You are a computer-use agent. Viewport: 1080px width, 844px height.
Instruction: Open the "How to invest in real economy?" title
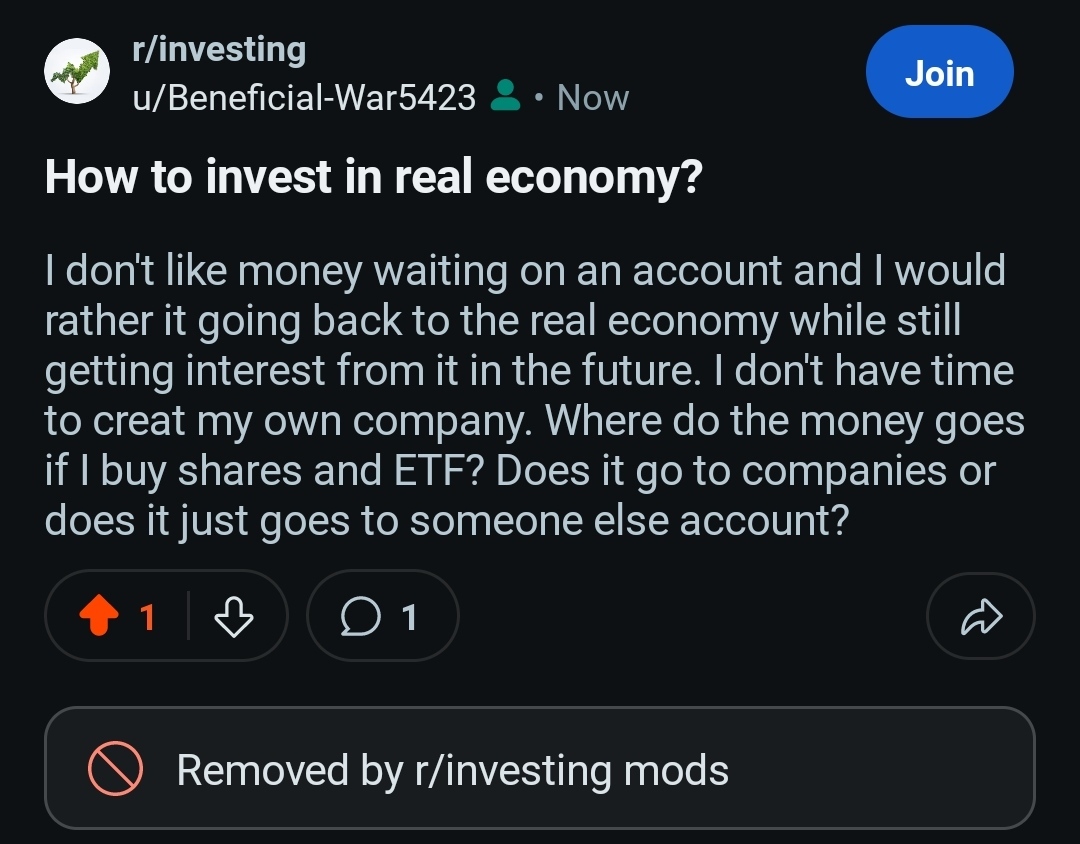pos(374,177)
